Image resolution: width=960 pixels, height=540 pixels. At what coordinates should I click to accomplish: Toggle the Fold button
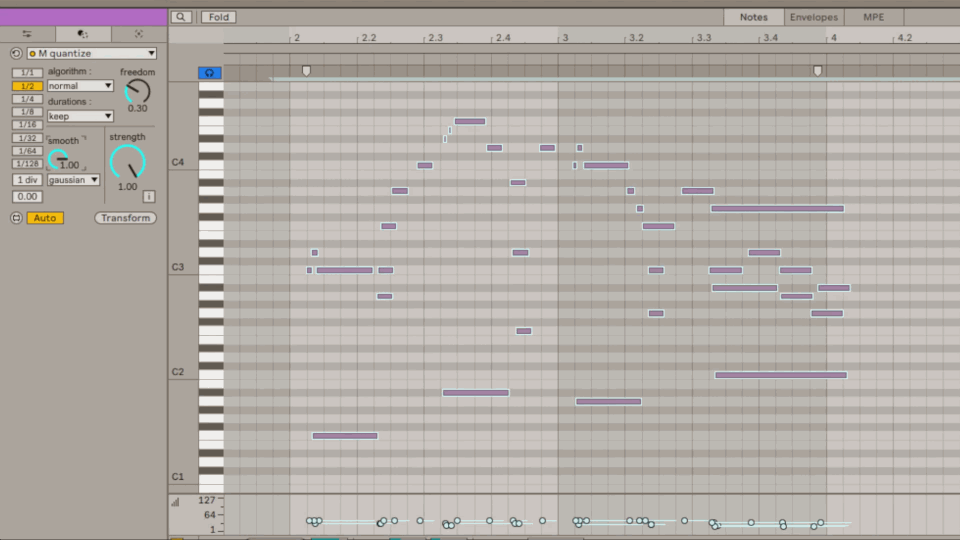tap(218, 17)
